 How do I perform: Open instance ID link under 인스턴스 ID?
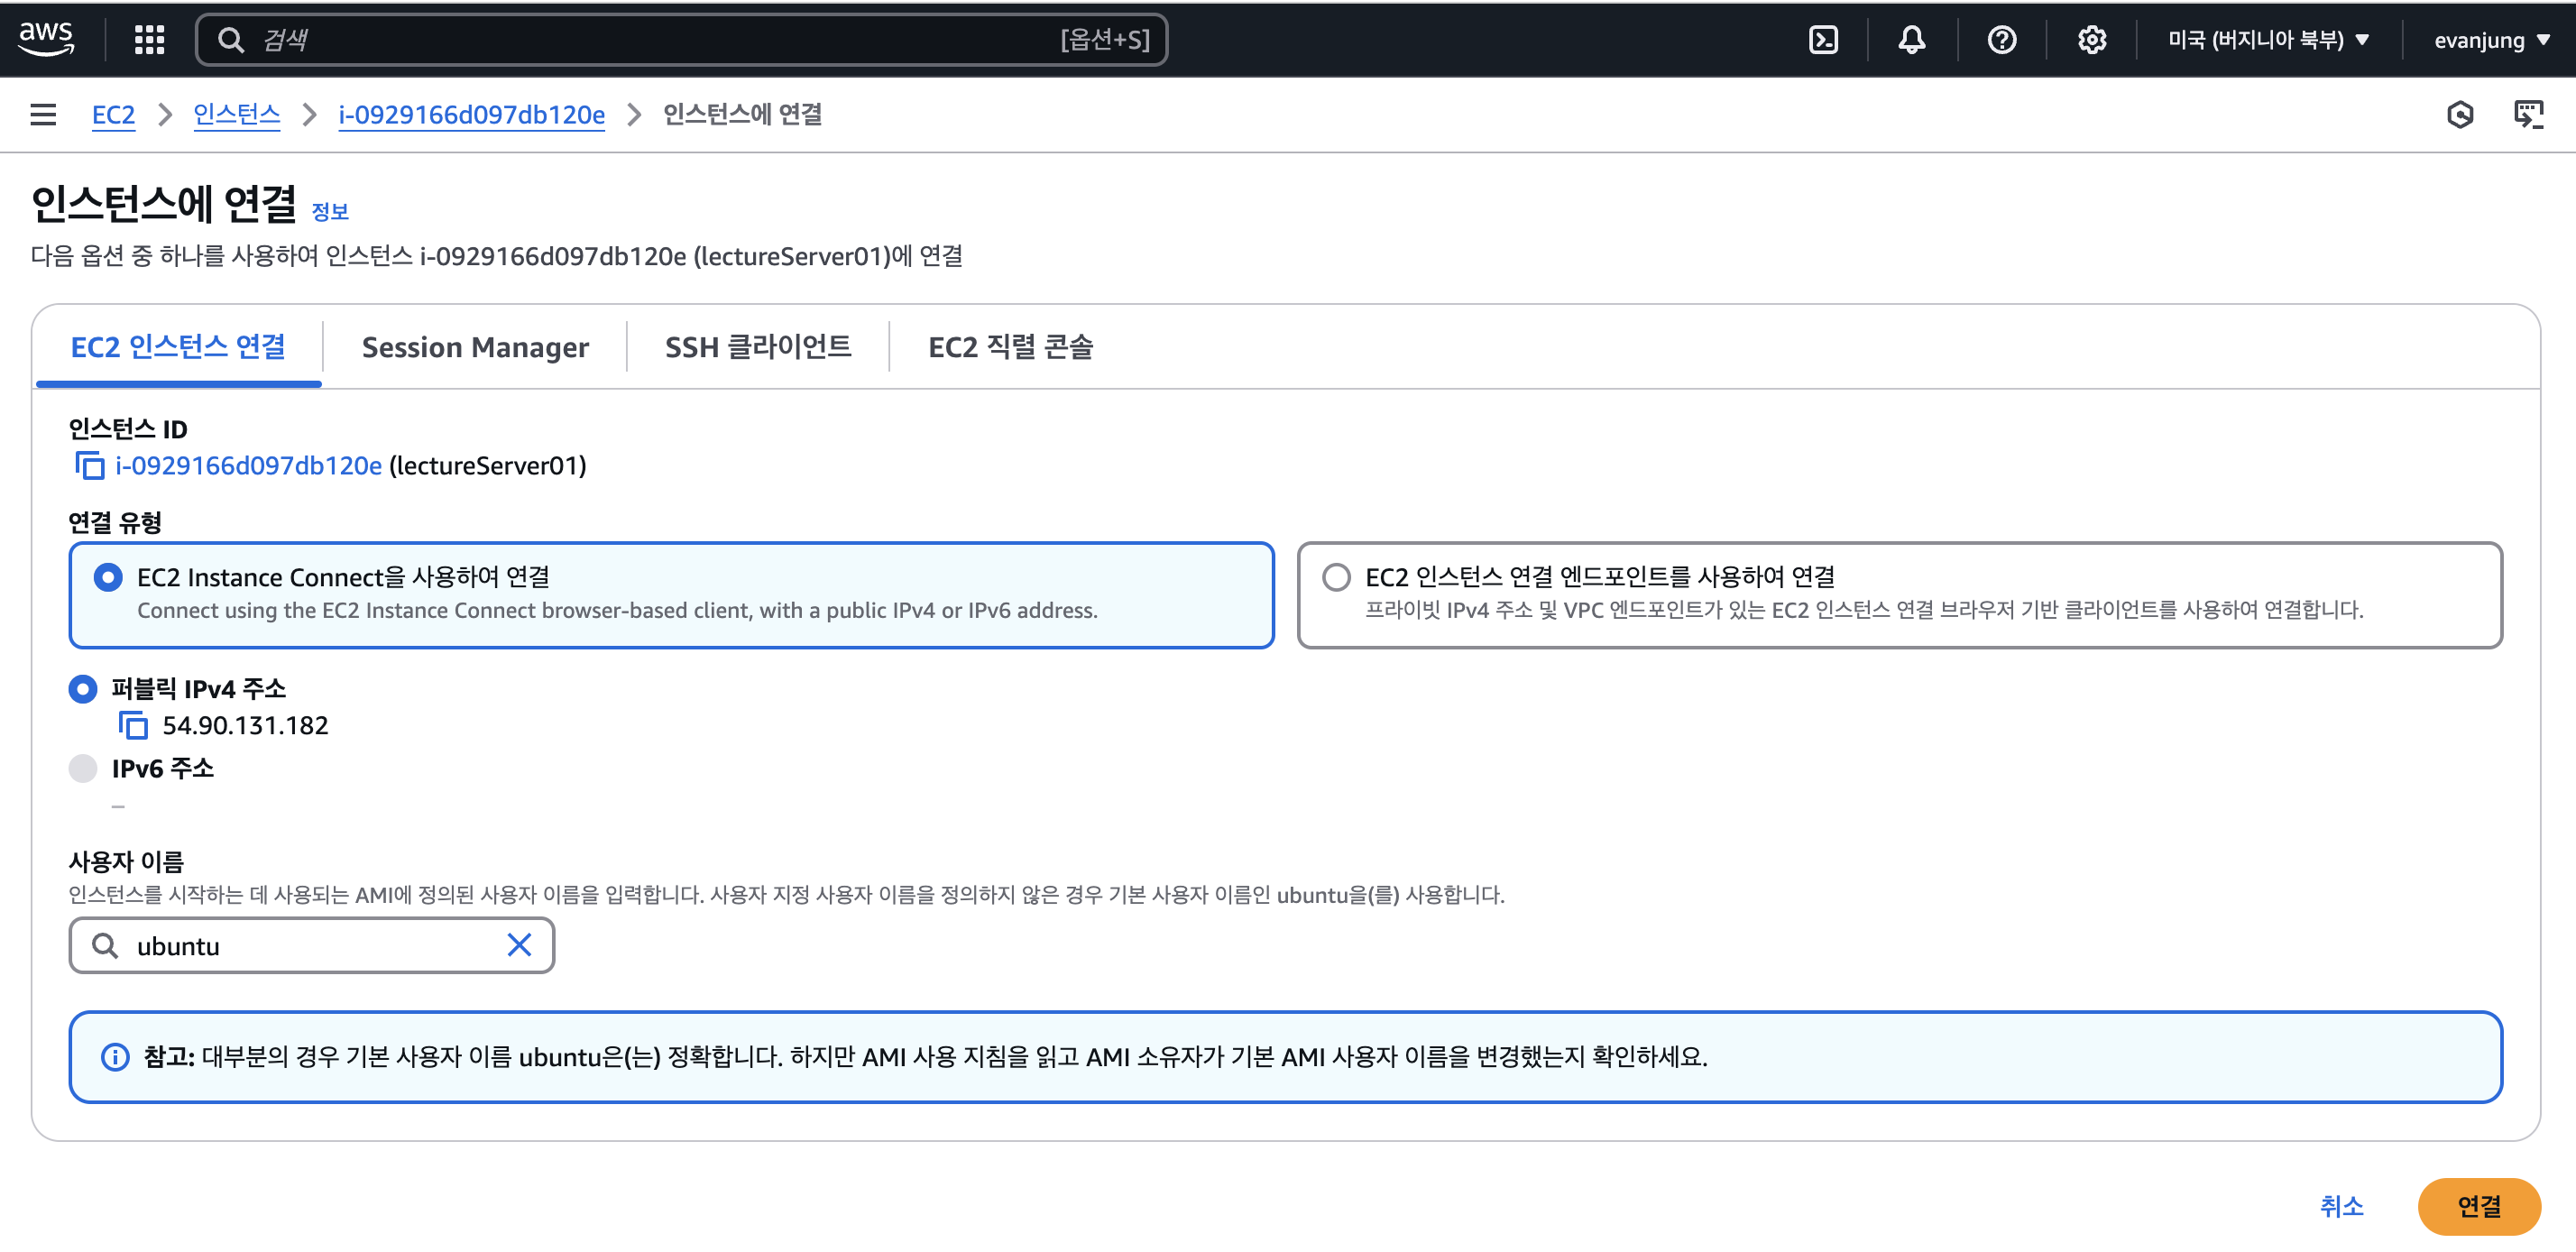click(x=248, y=465)
